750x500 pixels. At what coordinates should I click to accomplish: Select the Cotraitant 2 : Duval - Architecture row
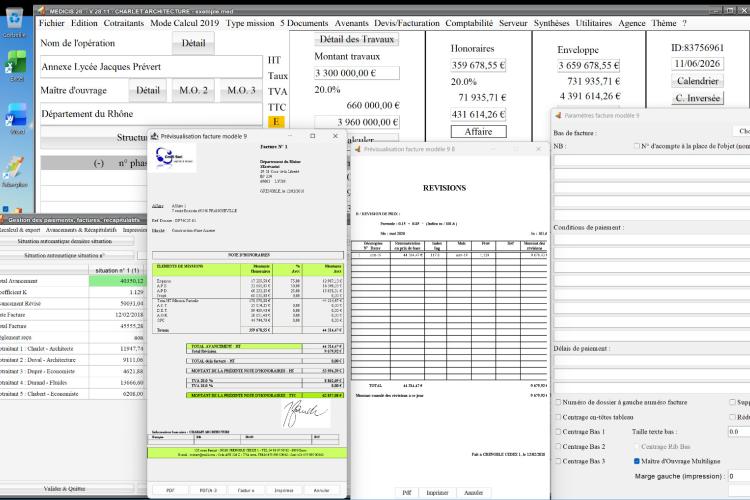[x=72, y=360]
